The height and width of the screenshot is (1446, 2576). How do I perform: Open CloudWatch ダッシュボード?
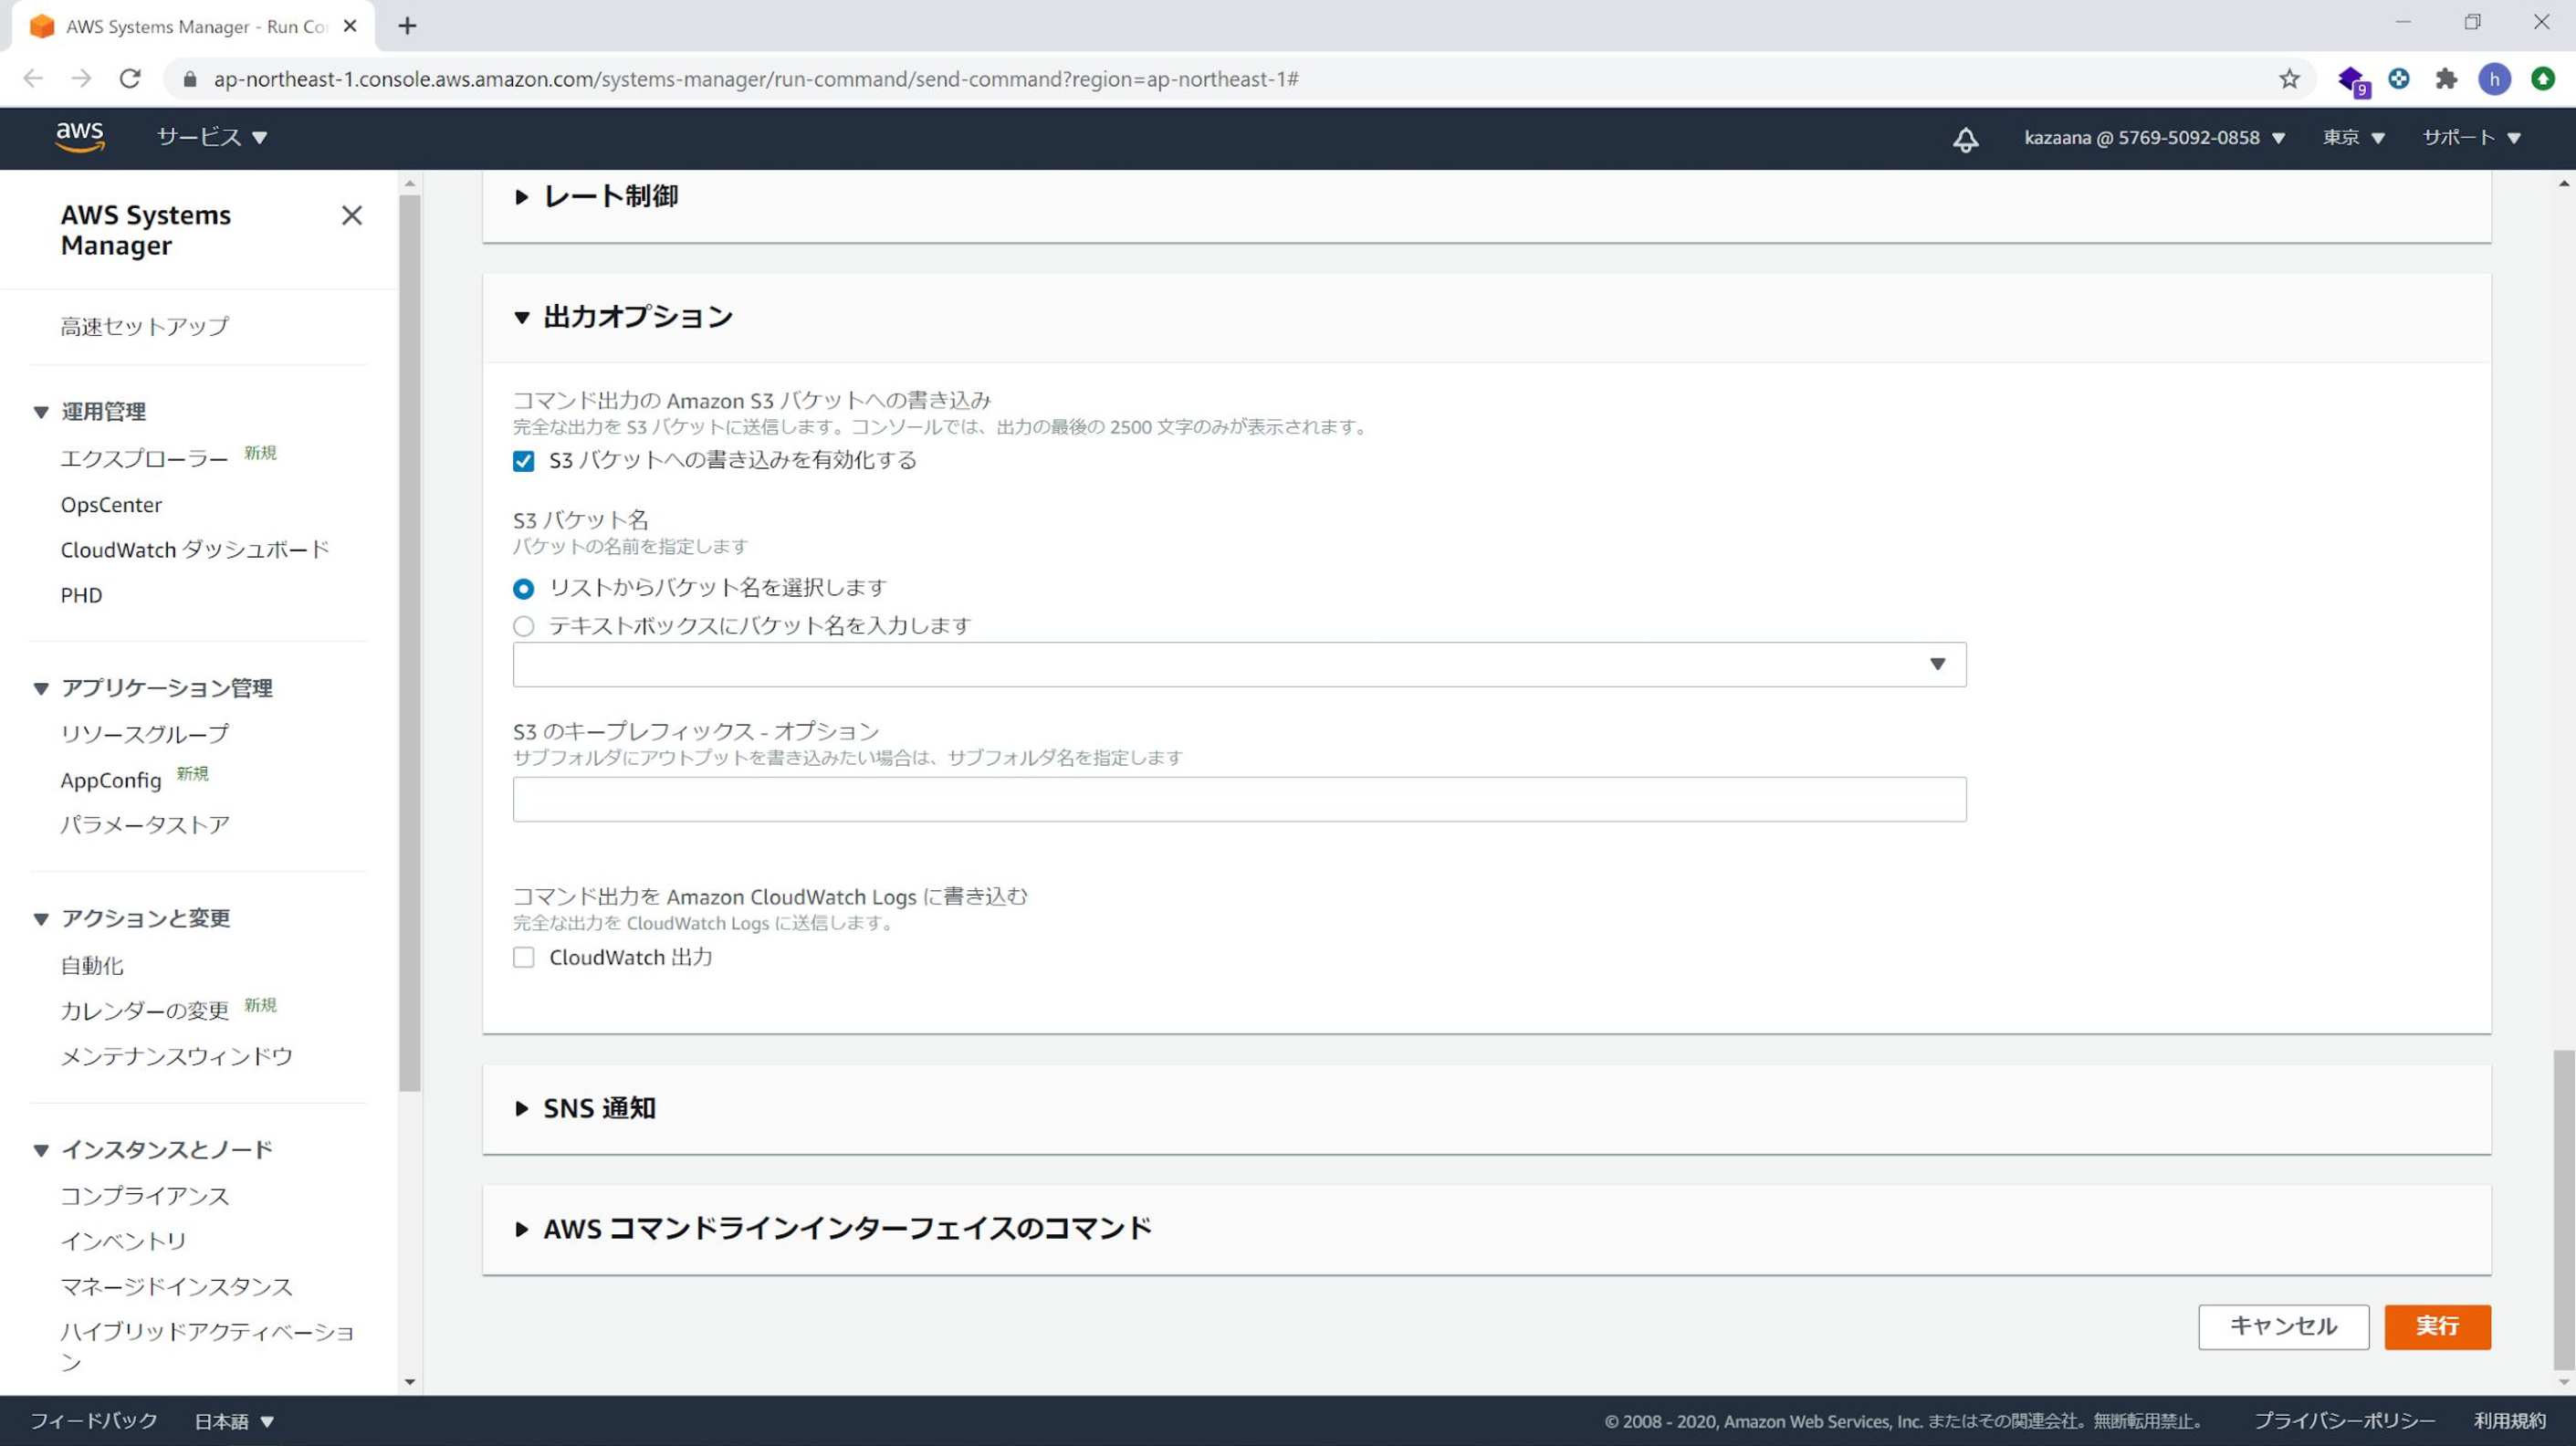195,550
